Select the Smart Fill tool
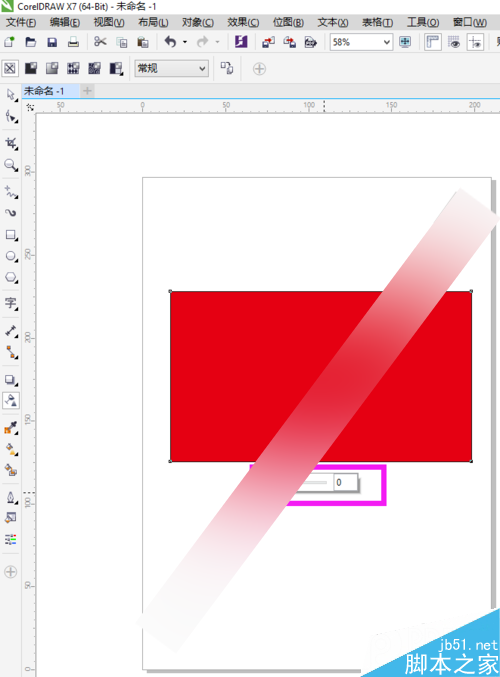 tap(11, 470)
